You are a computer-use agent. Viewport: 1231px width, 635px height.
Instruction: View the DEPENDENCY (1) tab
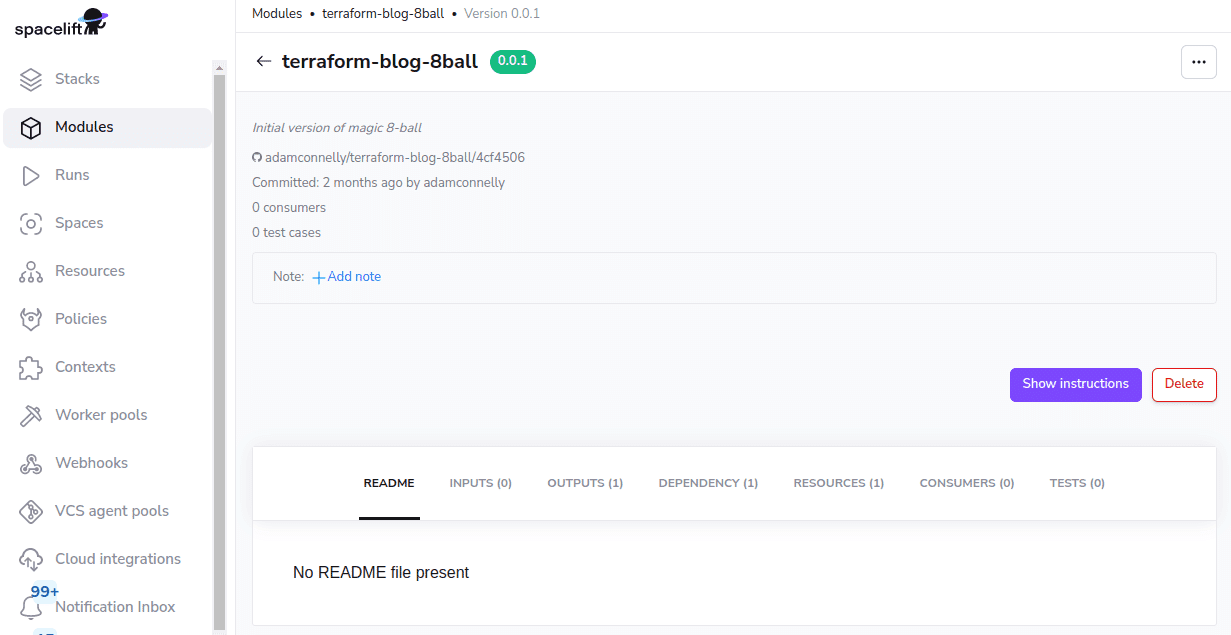708,483
